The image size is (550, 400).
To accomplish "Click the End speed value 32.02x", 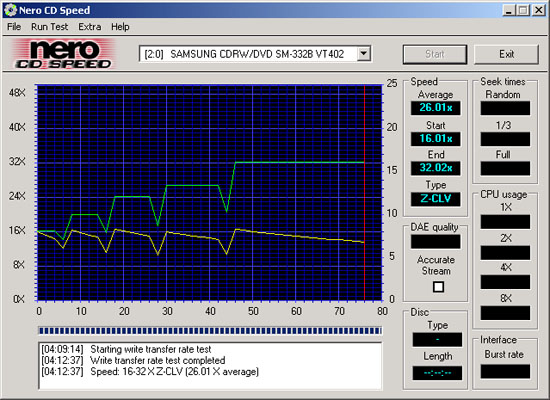I will [436, 168].
